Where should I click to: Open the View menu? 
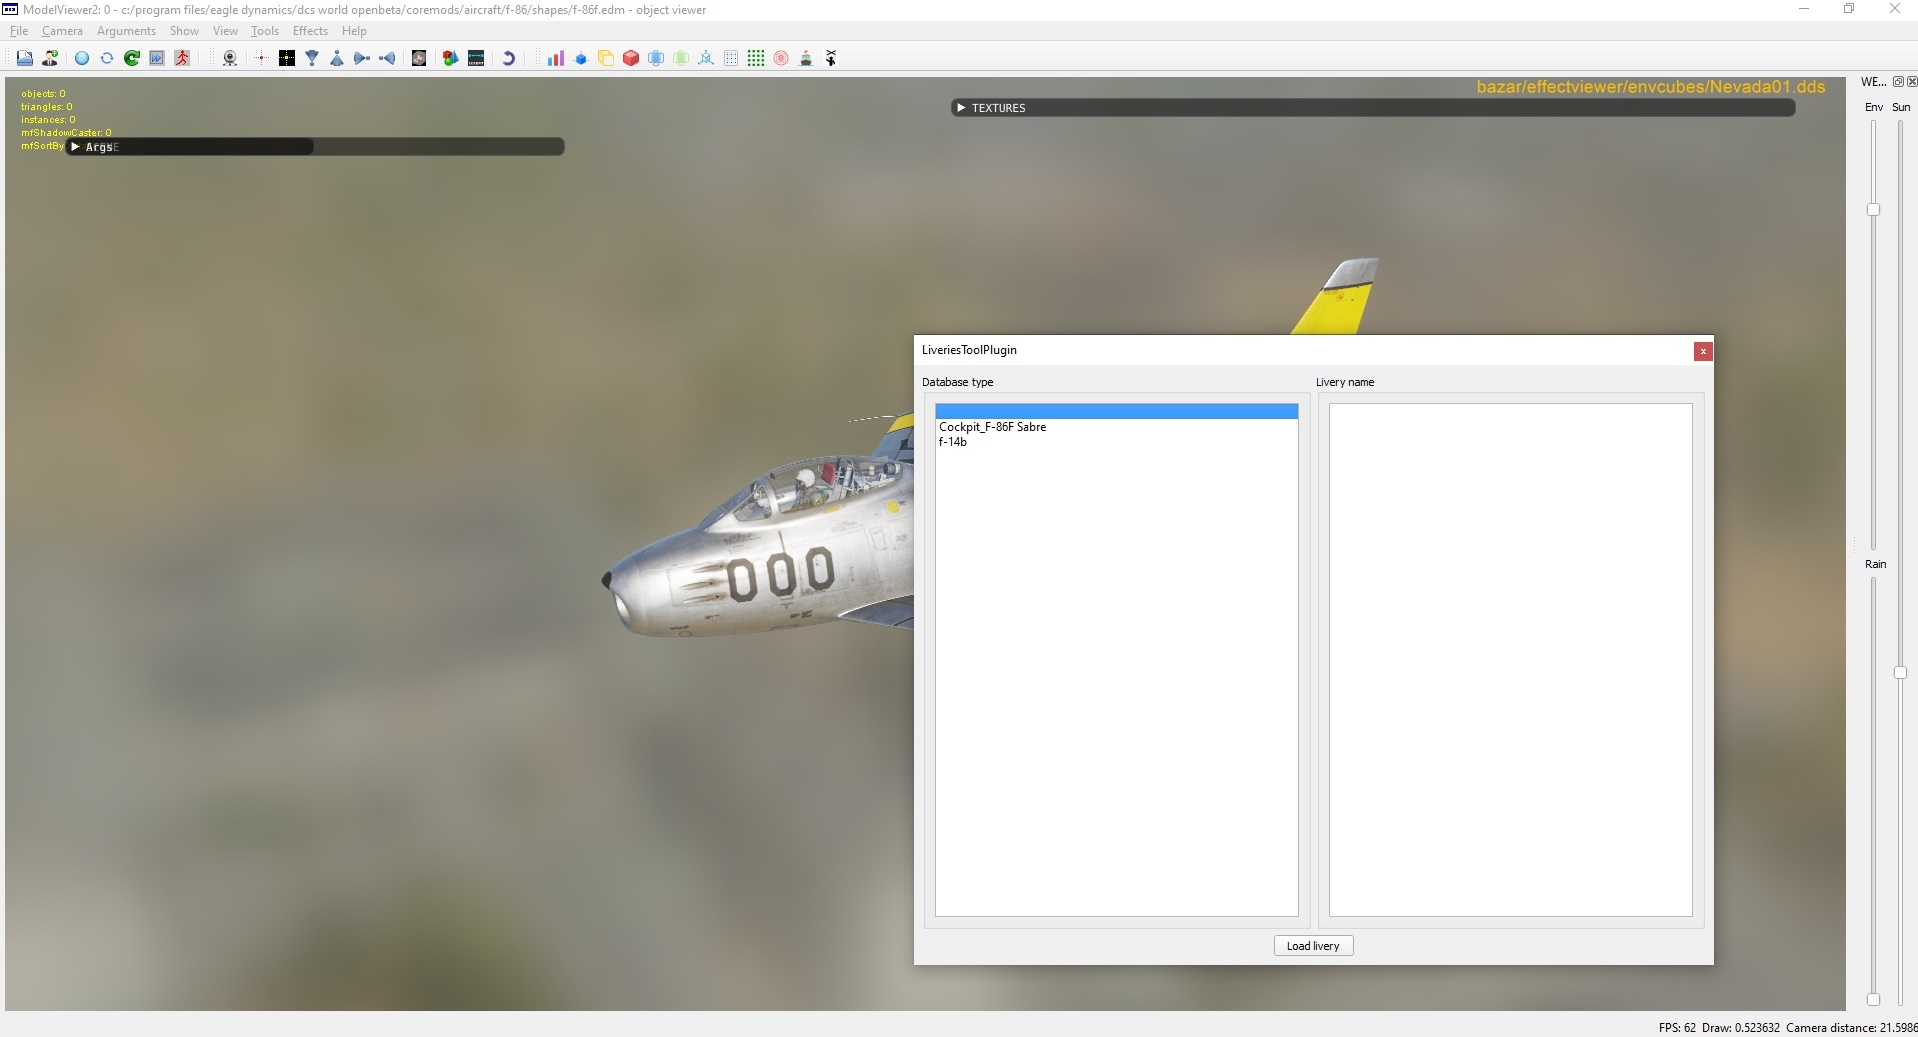(x=225, y=31)
